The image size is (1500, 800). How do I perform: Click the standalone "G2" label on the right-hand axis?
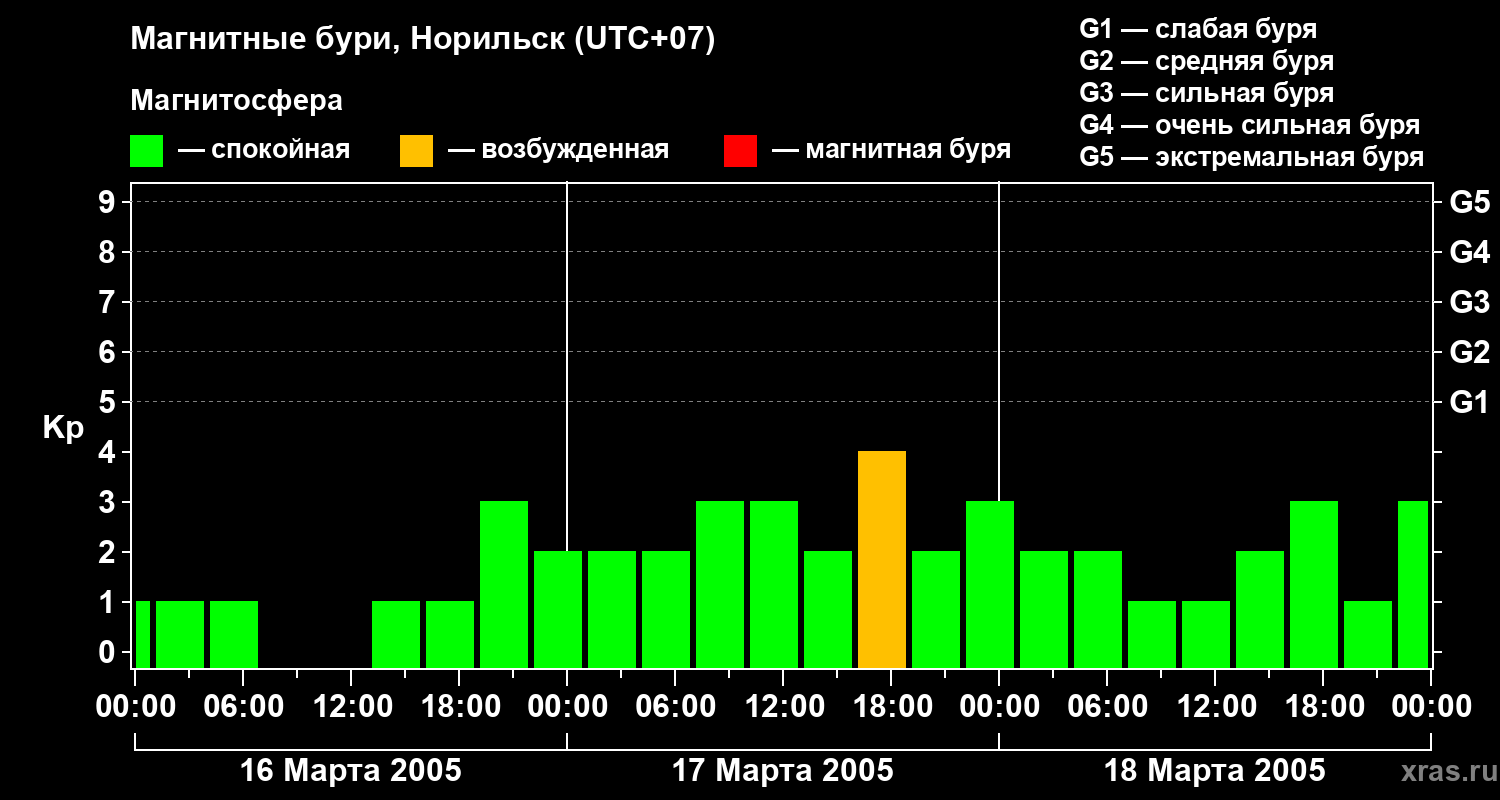pos(1470,352)
